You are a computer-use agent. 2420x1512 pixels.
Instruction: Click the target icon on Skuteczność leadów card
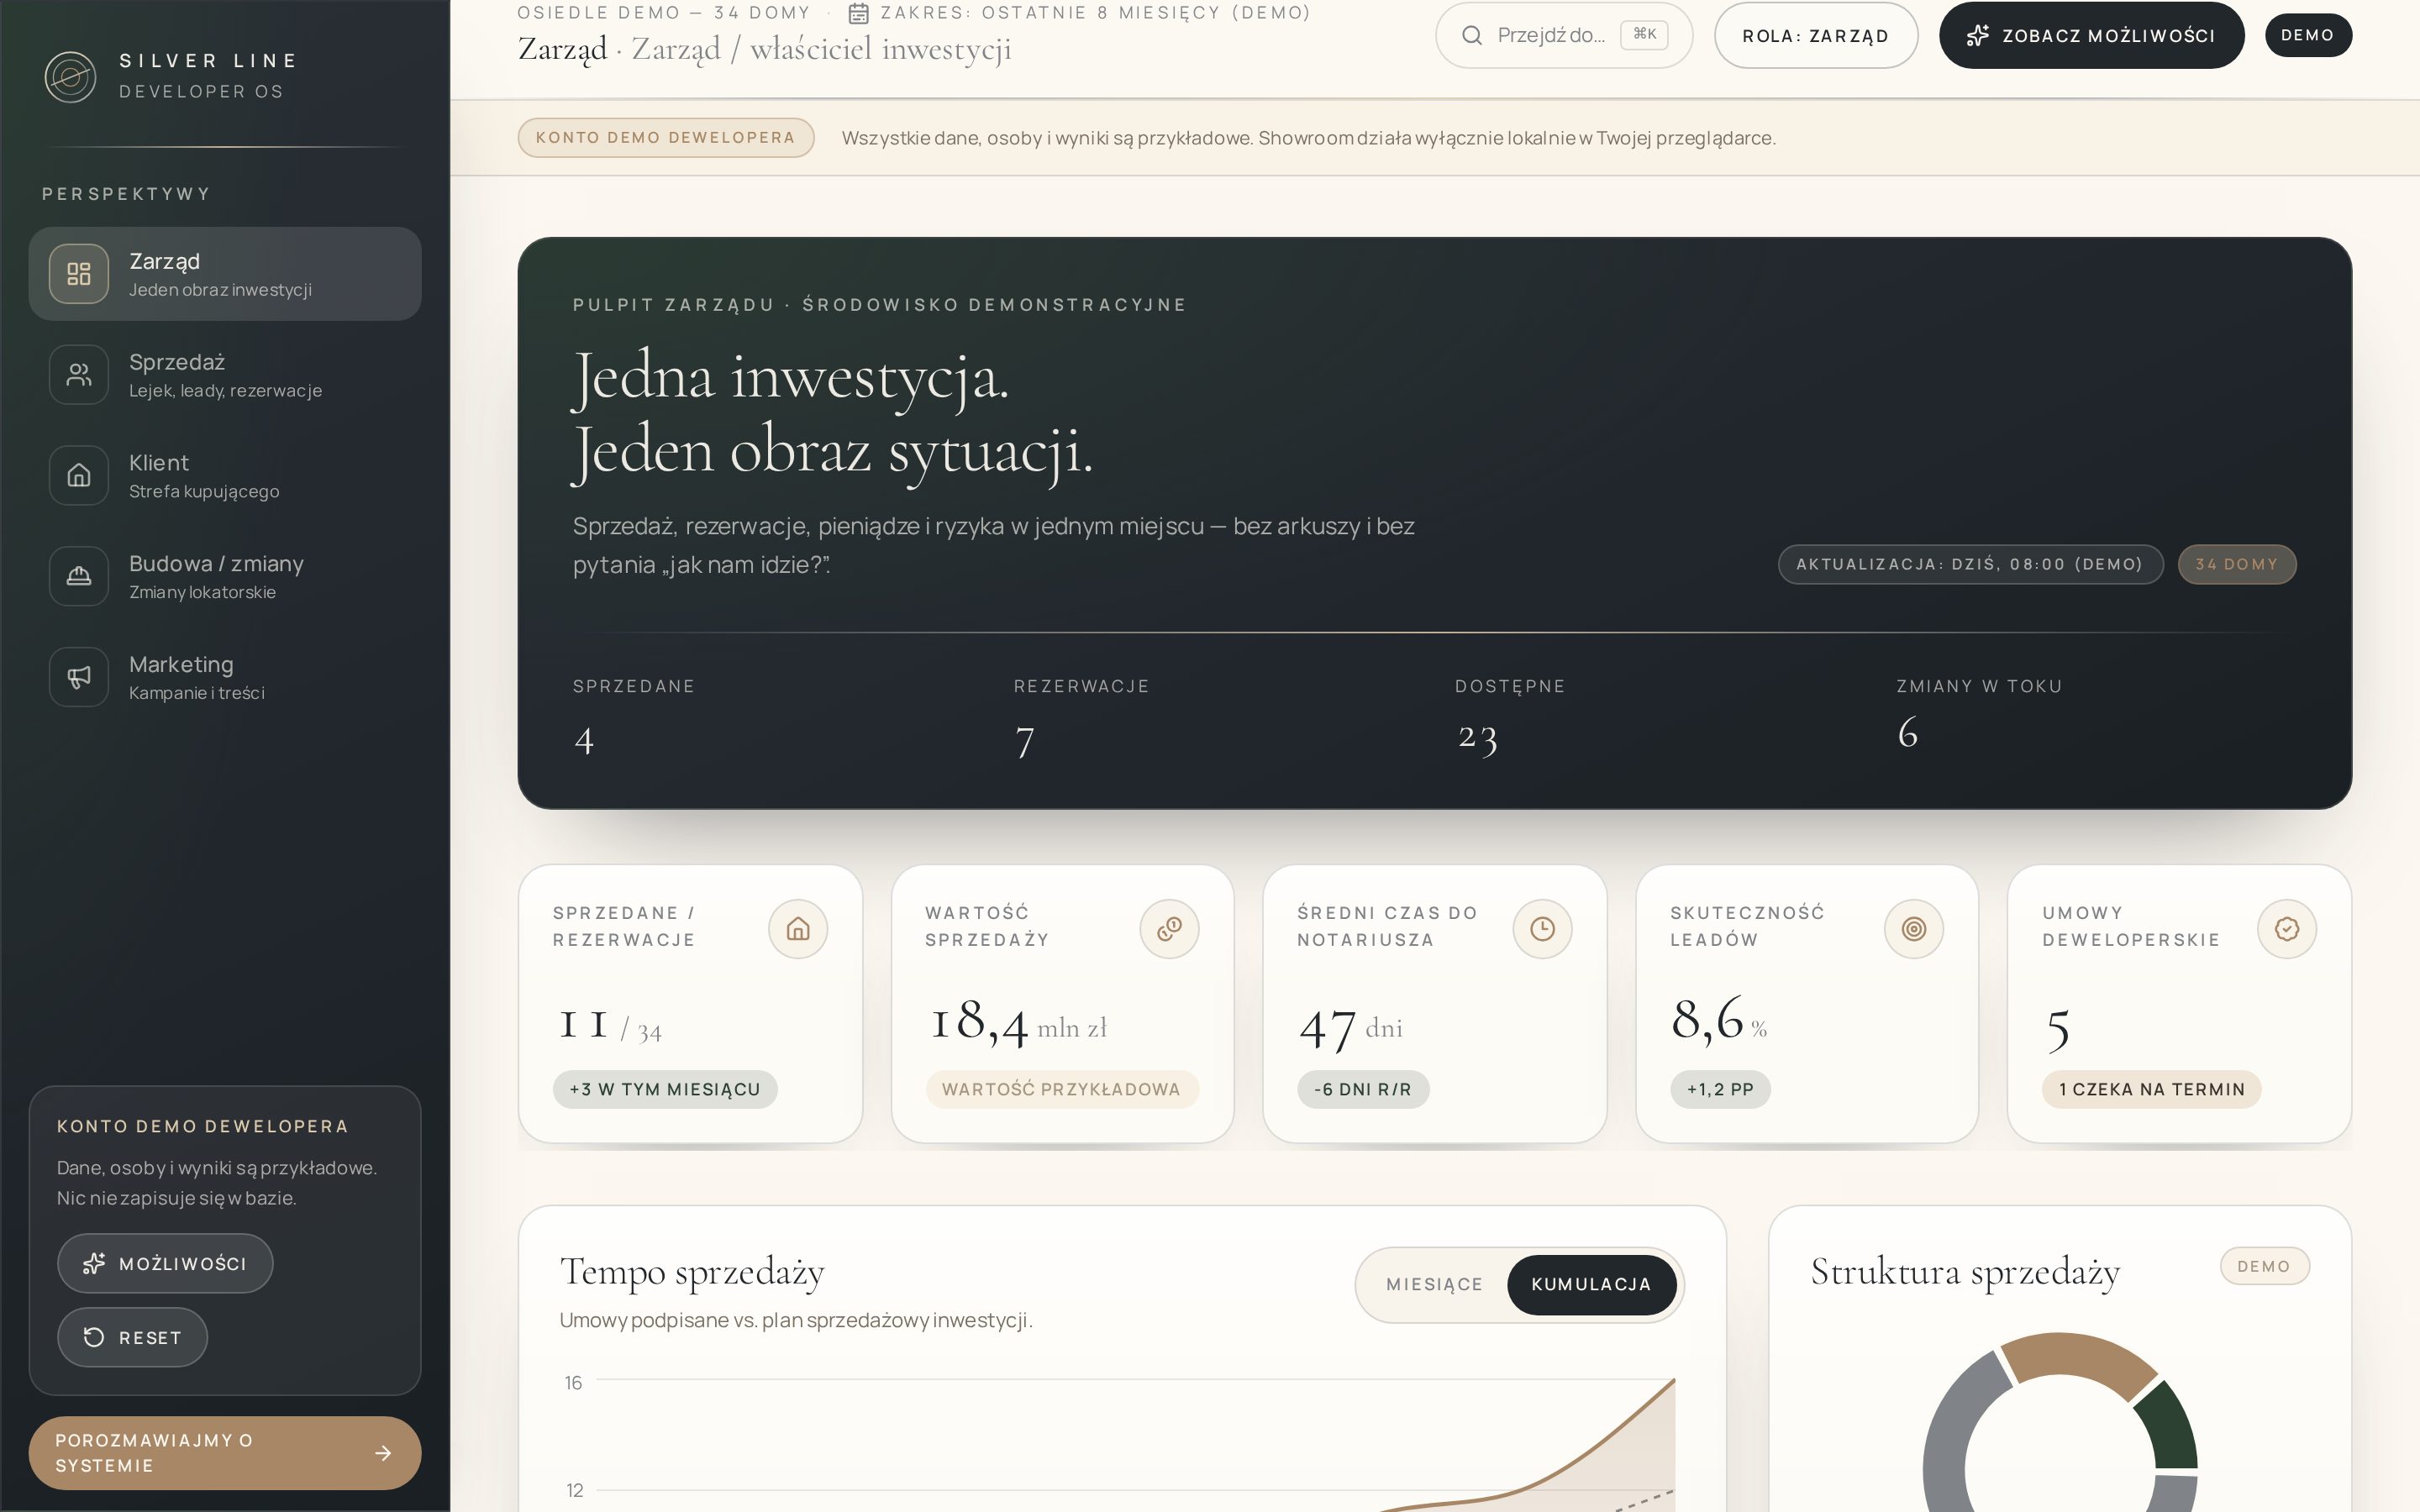[x=1914, y=929]
